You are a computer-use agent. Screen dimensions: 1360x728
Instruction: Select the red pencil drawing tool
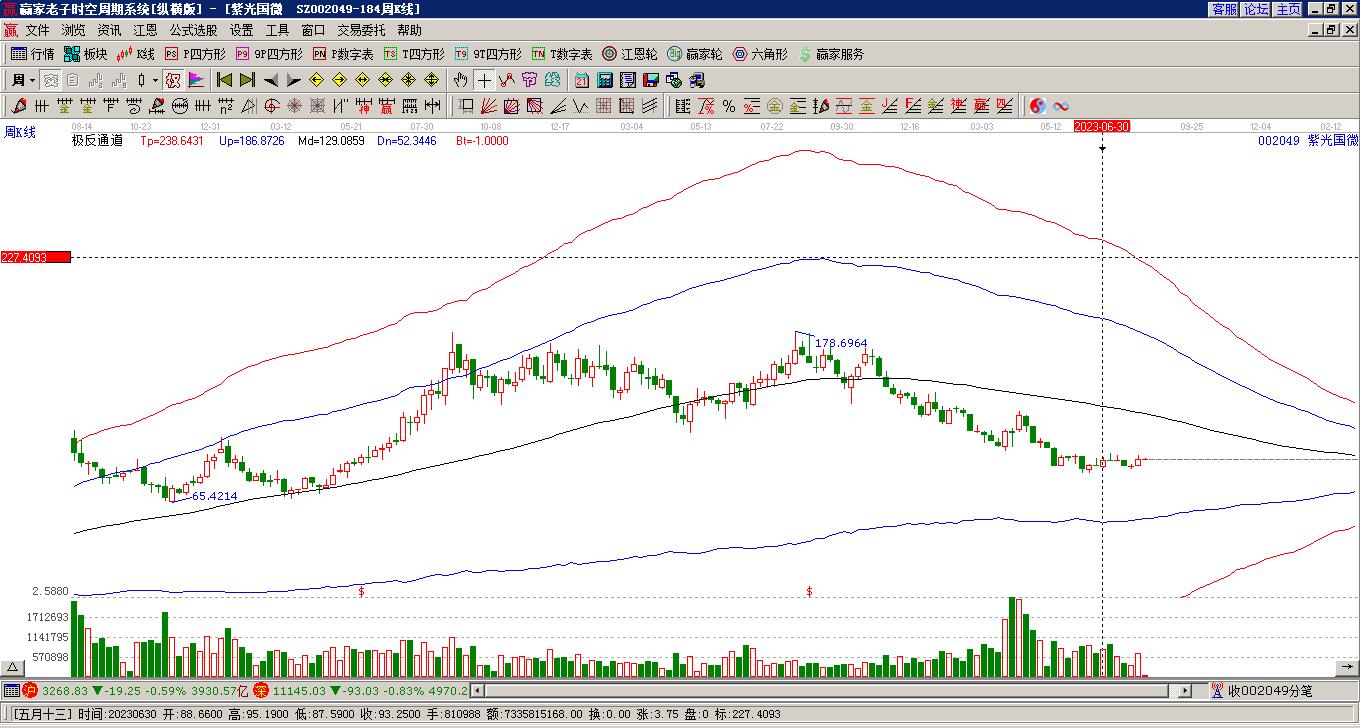(x=19, y=106)
